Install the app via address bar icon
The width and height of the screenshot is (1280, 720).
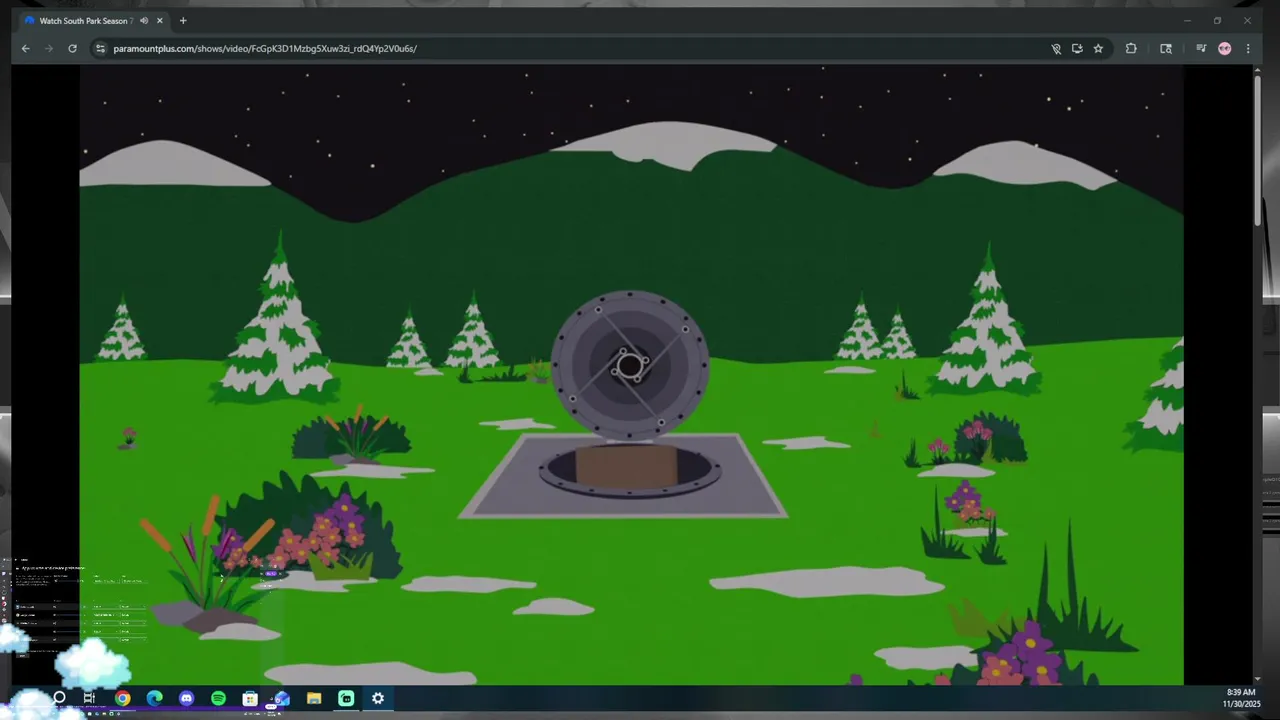(x=1077, y=48)
